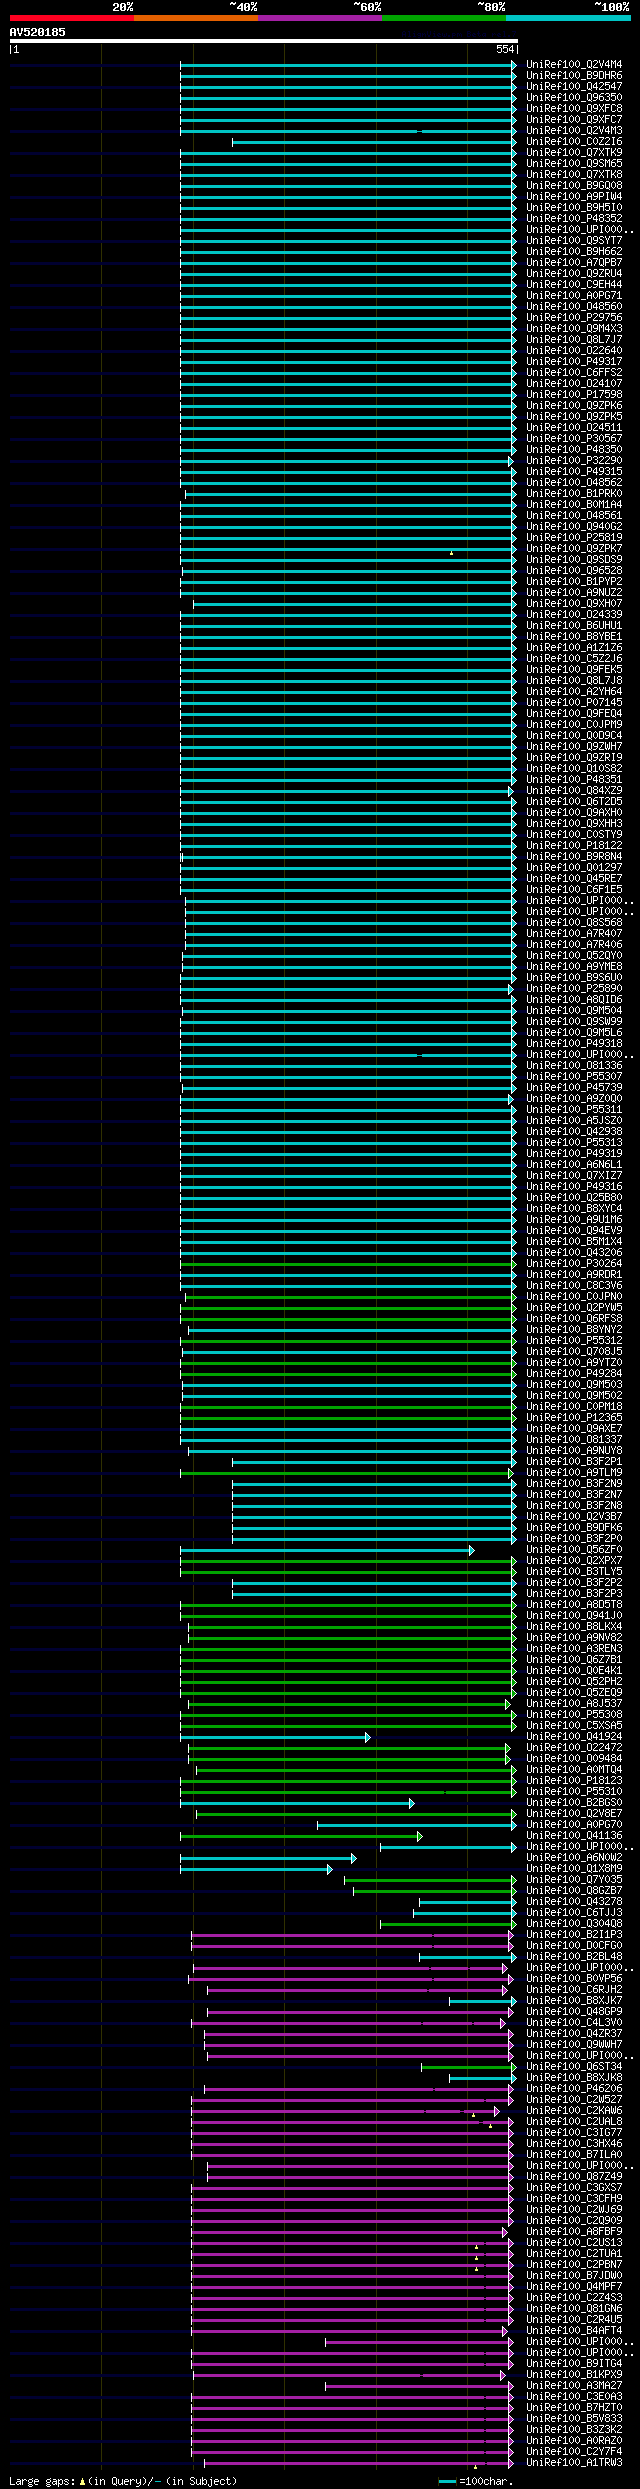
Task: Select hit label UniRef100_B1PRK0
Action: [574, 494]
